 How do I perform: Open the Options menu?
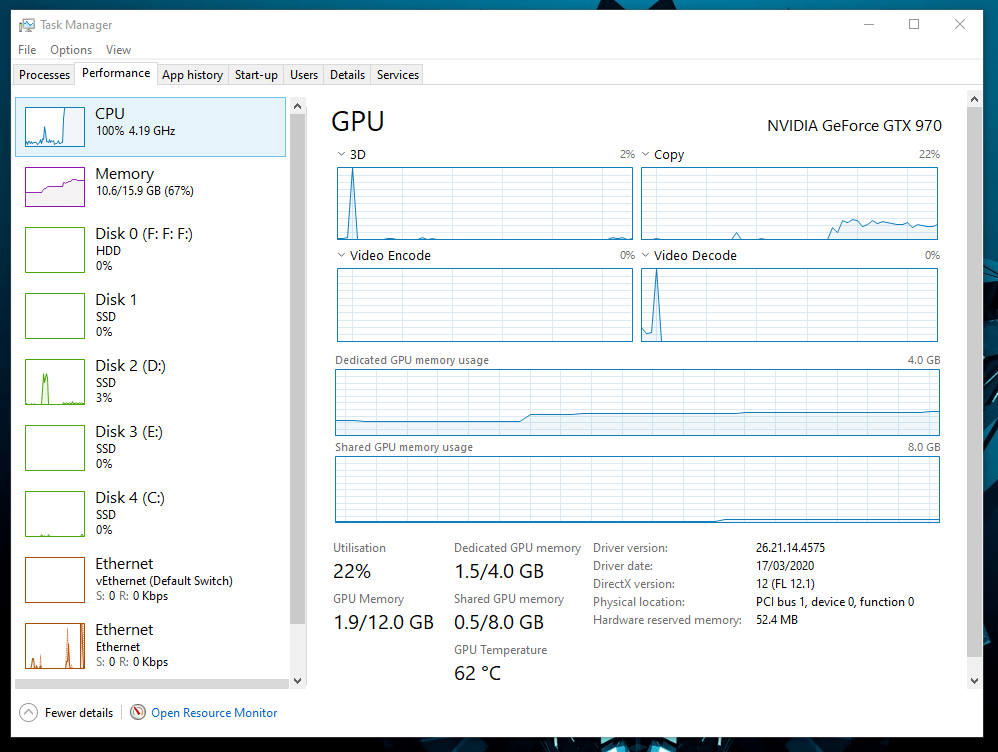[71, 50]
